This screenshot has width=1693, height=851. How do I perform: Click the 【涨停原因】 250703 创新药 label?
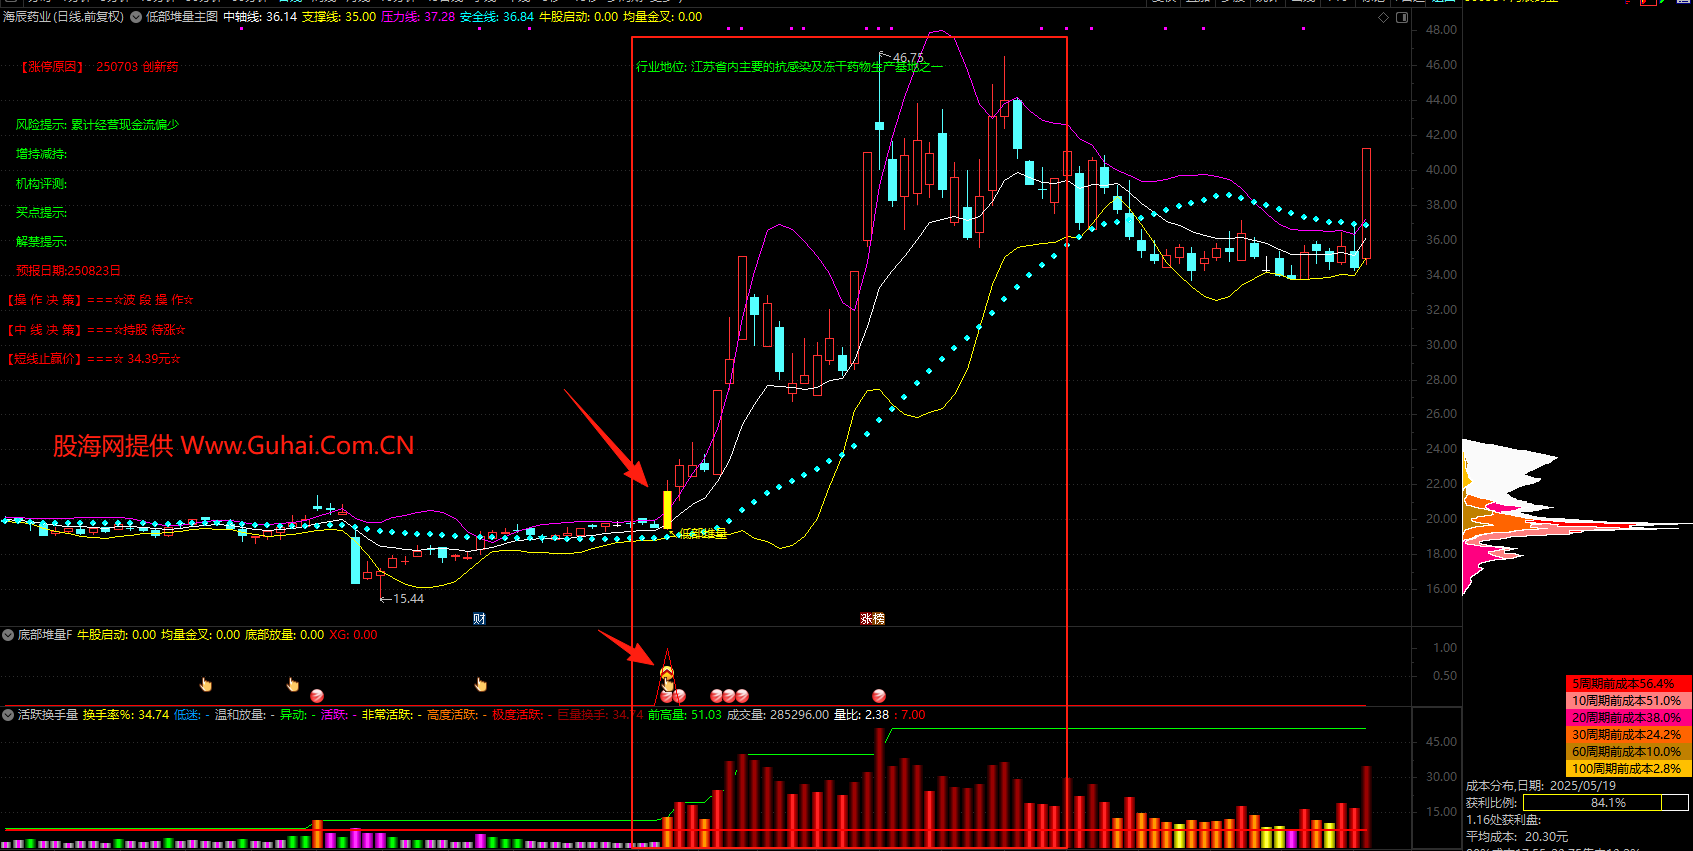[99, 67]
